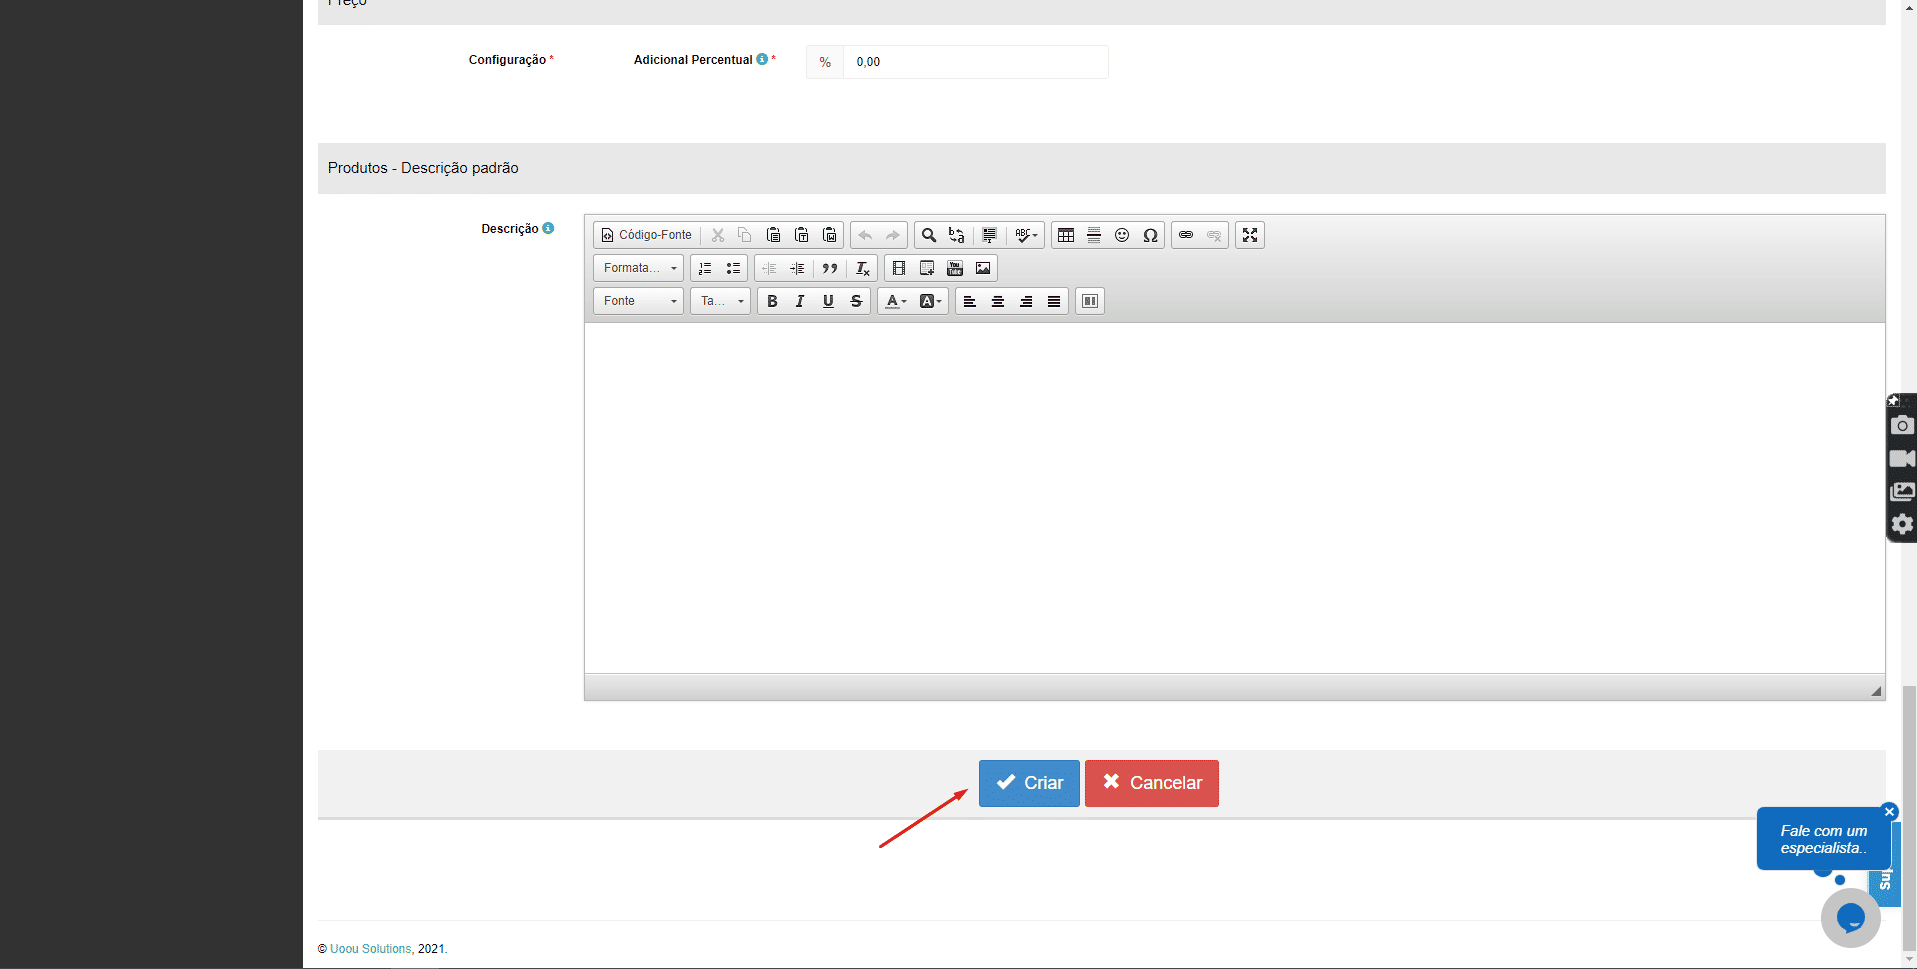Open settings gear in side panel
The width and height of the screenshot is (1917, 969).
[x=1902, y=524]
